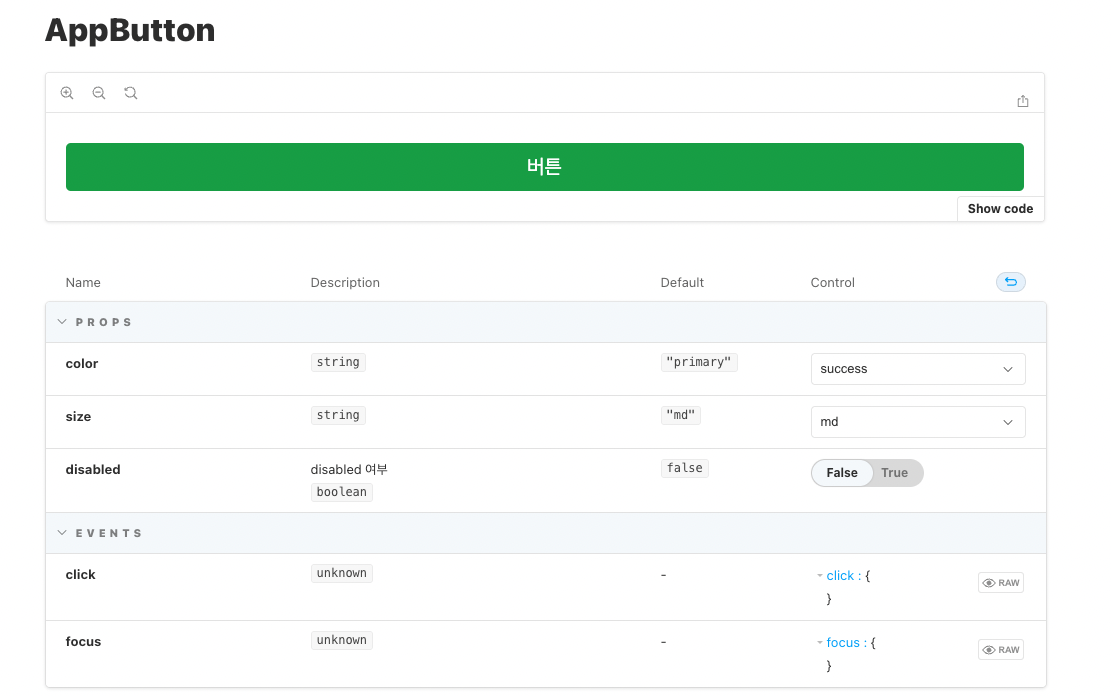Click string type tag in color row

click(x=338, y=362)
